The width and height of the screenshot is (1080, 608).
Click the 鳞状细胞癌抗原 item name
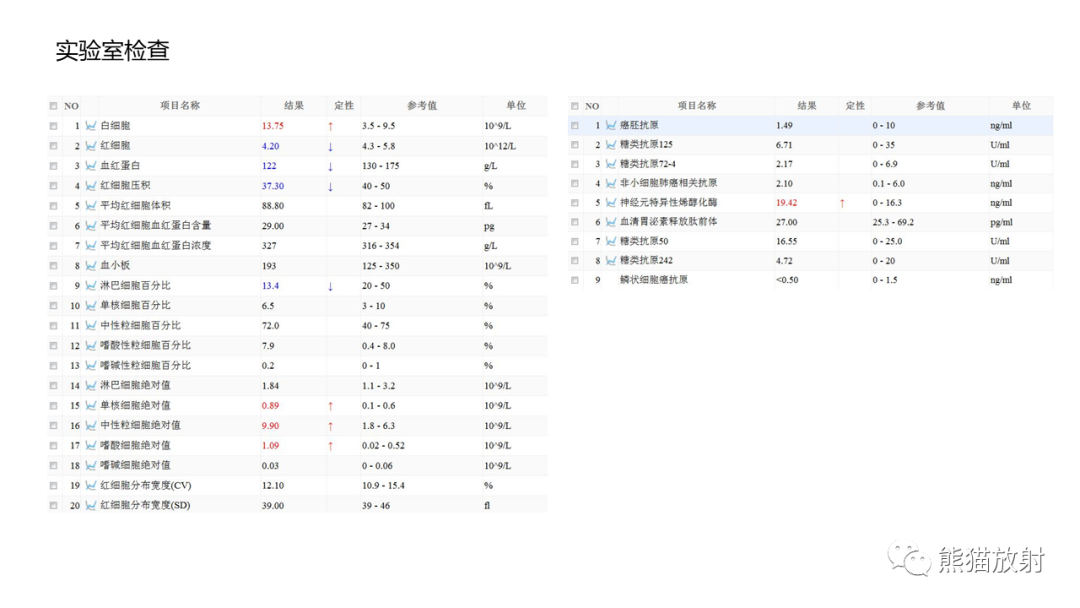(654, 280)
